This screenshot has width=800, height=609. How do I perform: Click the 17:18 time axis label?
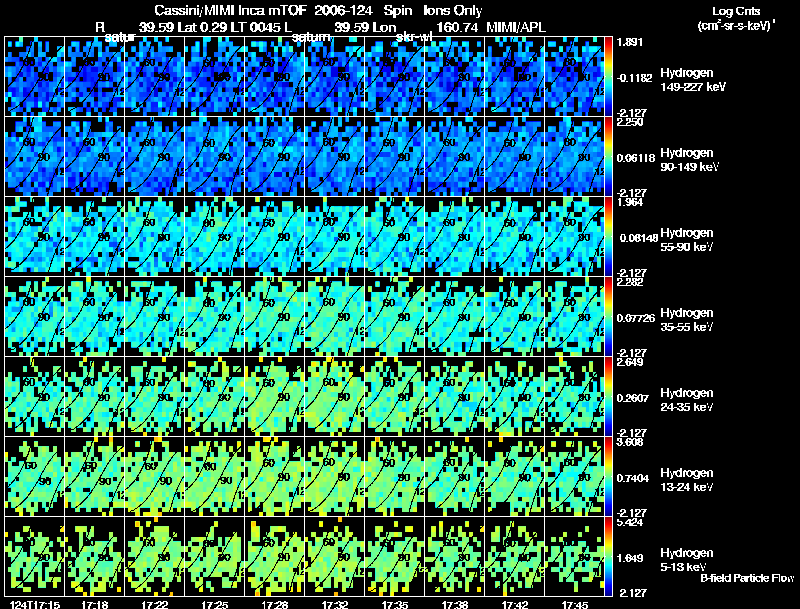(94, 605)
